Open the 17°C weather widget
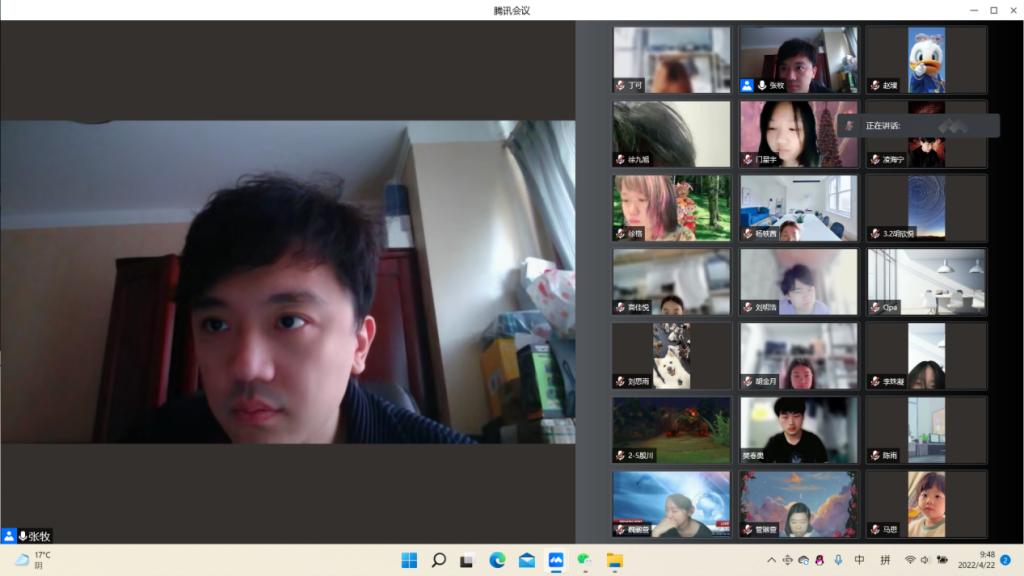1024x576 pixels. pyautogui.click(x=32, y=560)
